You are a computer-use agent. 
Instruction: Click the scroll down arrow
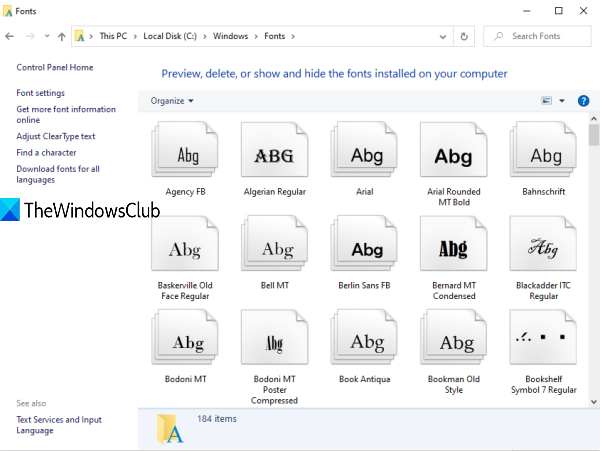[593, 402]
